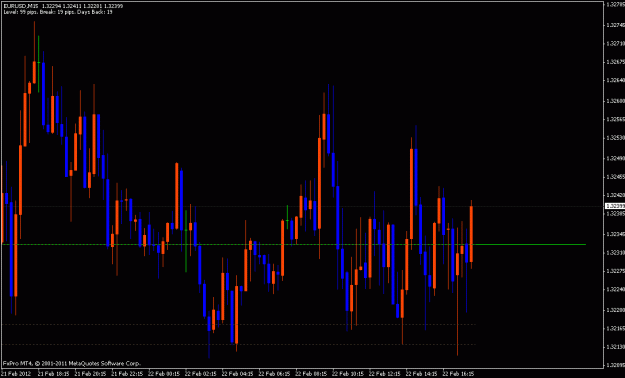Click the 1.32345 price scale label

pos(615,233)
